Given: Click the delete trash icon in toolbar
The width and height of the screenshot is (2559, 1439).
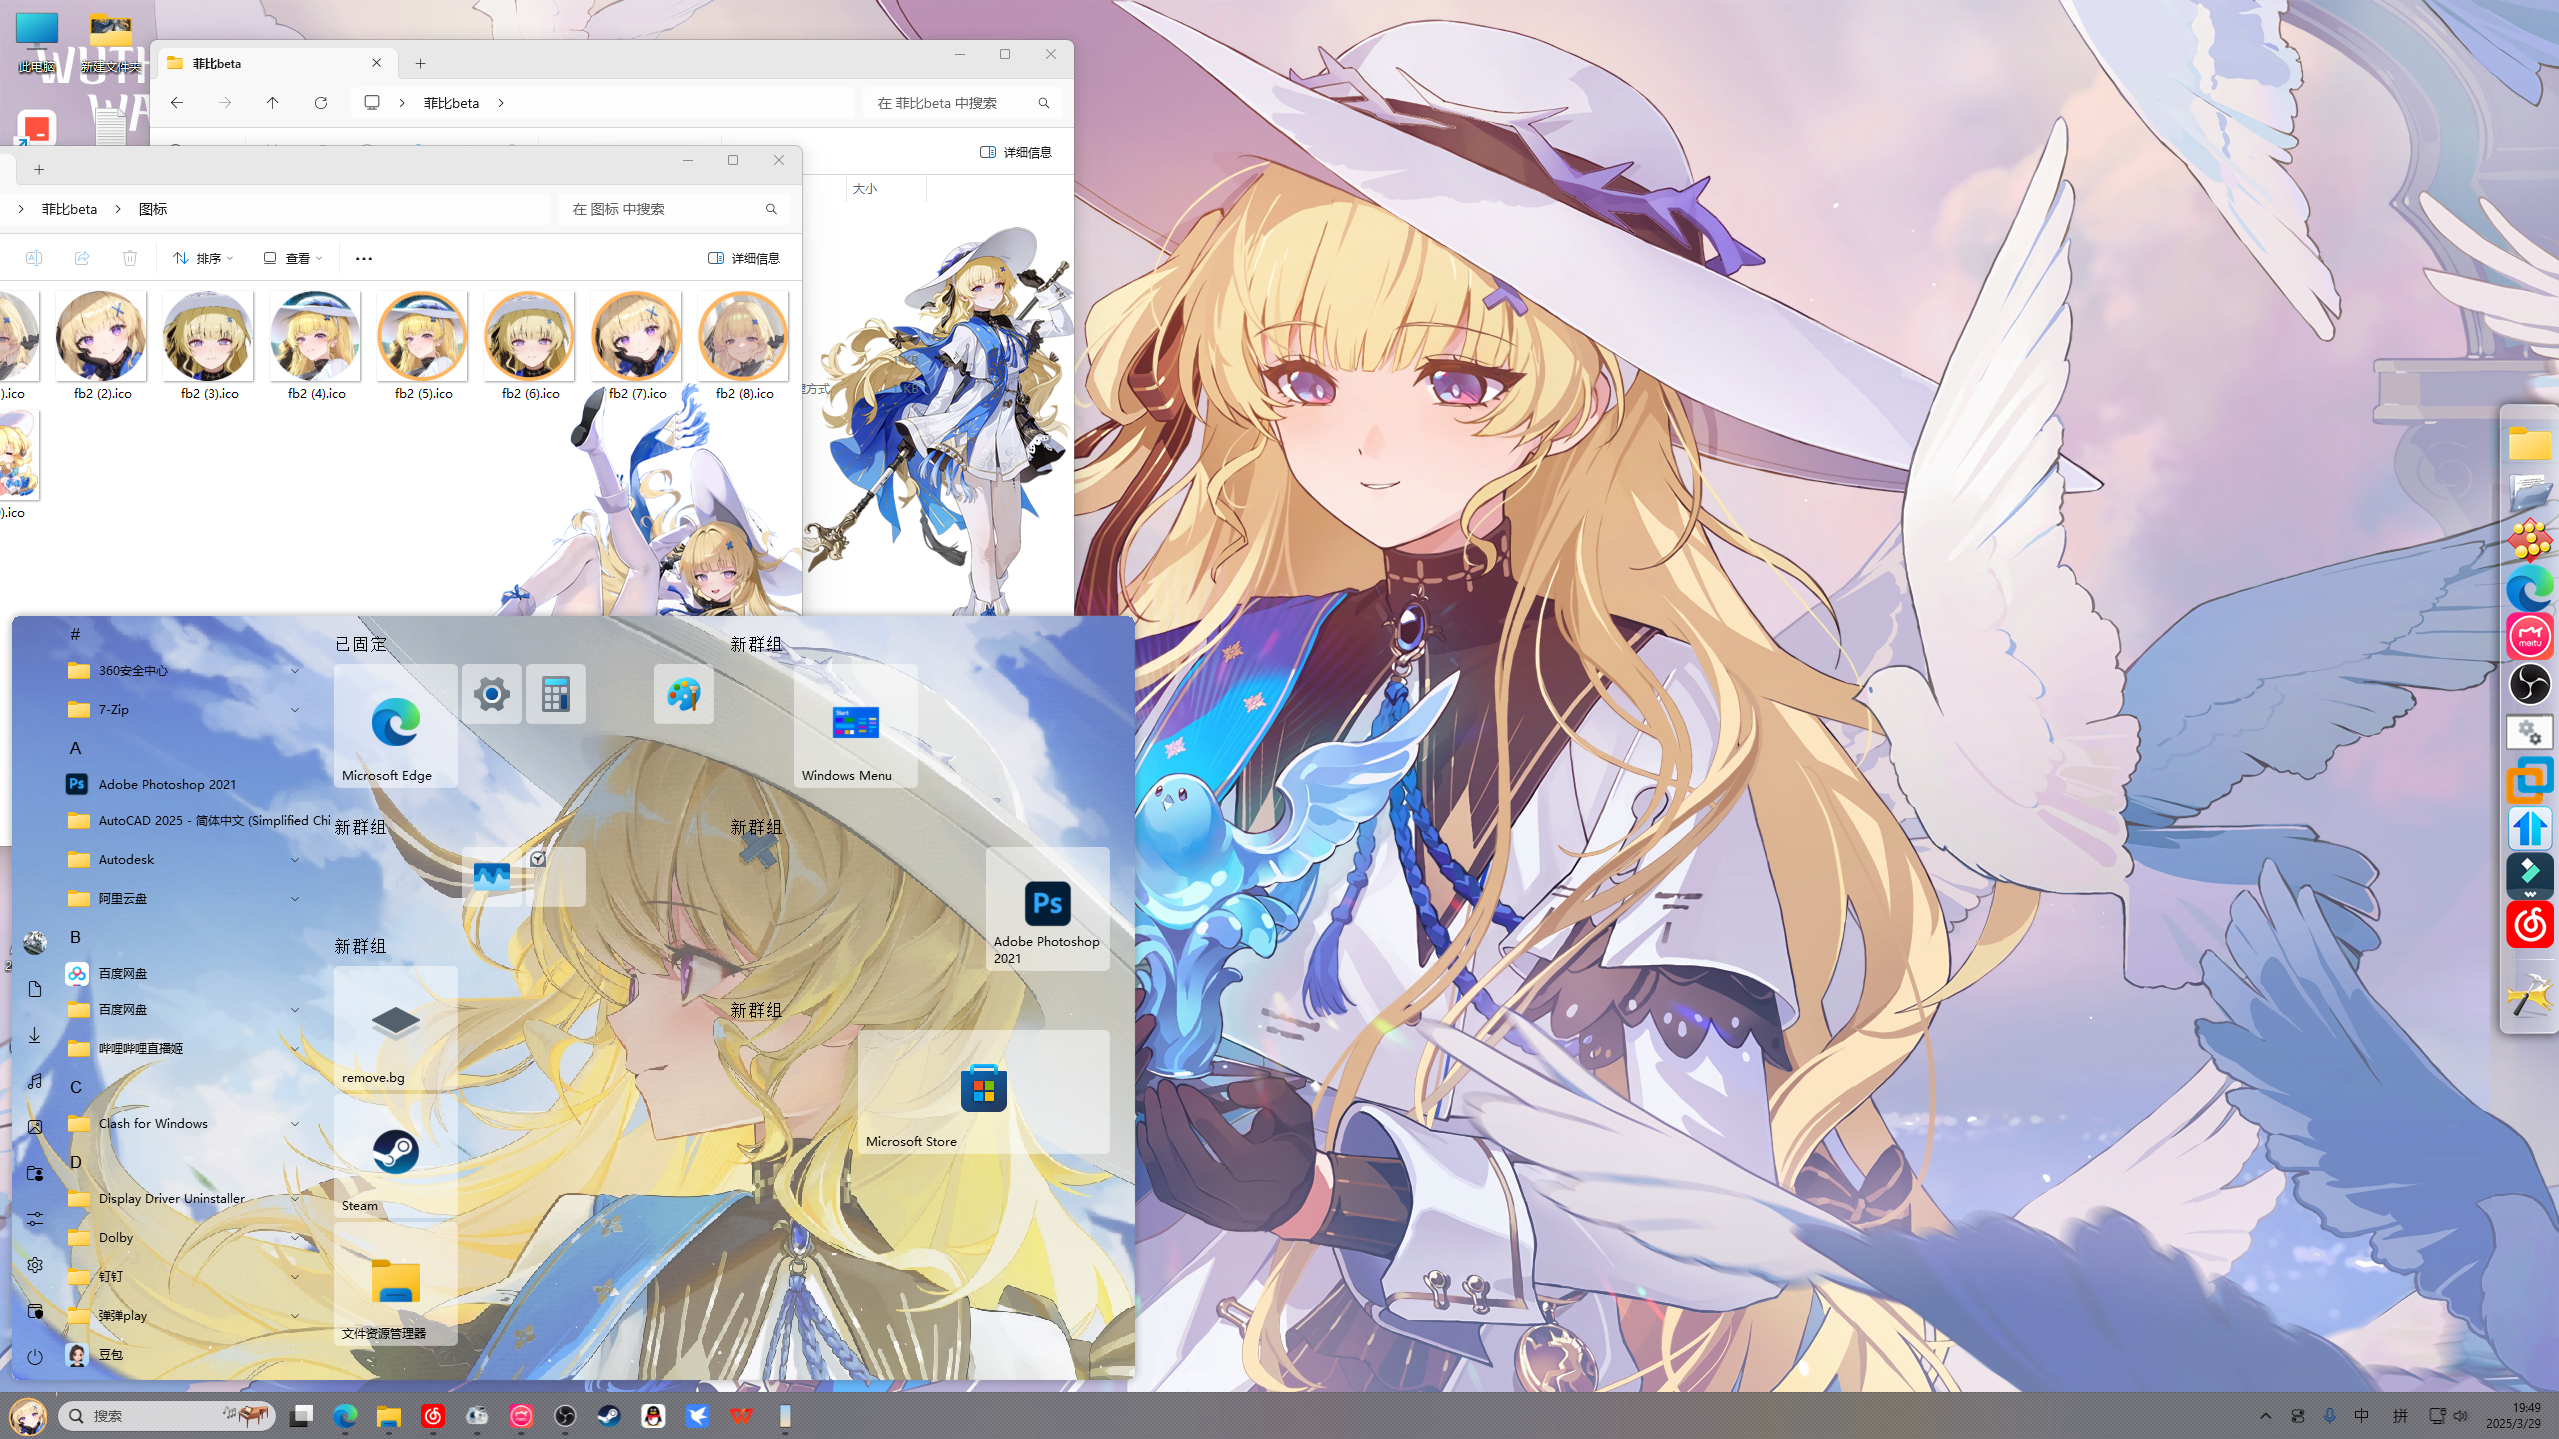Looking at the screenshot, I should coord(130,258).
